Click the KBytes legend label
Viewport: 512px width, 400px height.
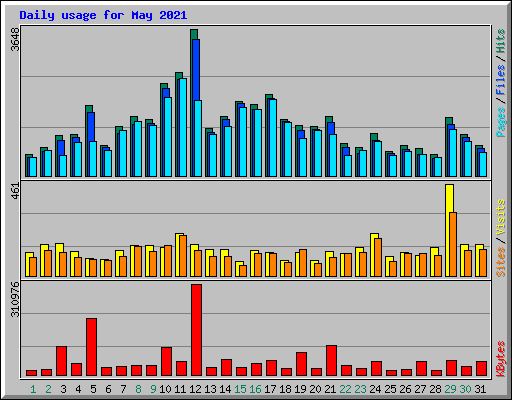tap(501, 359)
